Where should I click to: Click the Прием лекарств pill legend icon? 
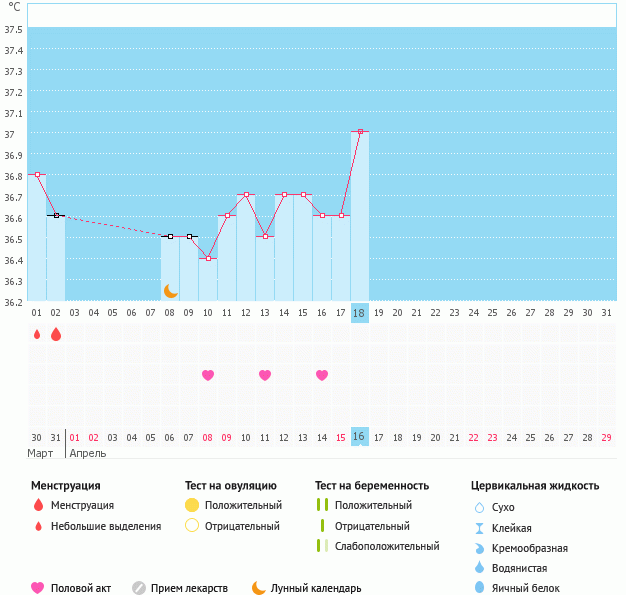(x=139, y=588)
